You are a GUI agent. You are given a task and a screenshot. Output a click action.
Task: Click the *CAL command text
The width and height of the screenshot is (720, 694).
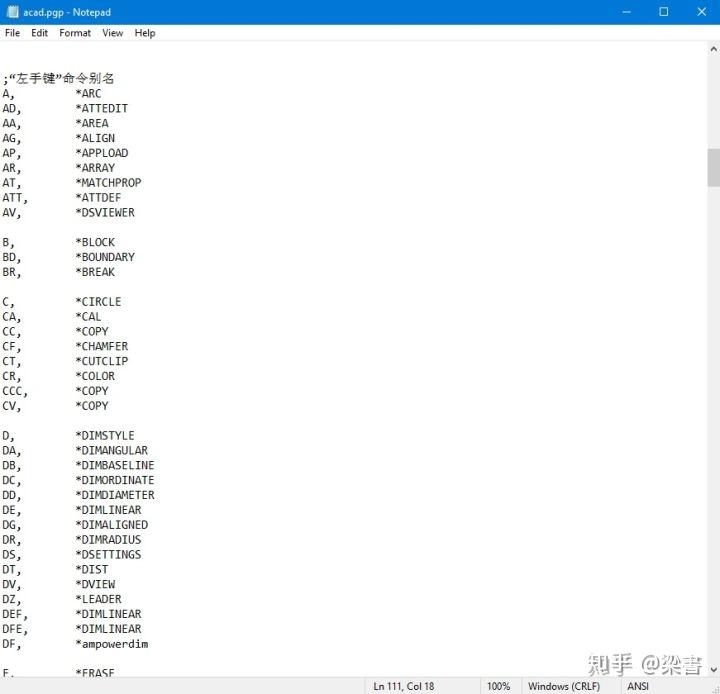(88, 316)
